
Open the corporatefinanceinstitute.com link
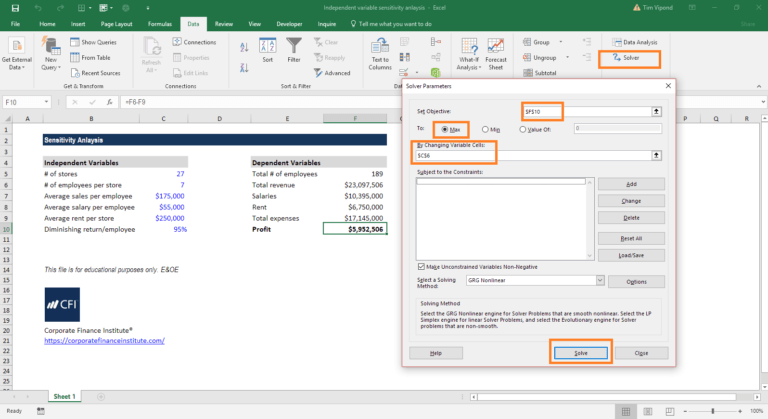104,340
